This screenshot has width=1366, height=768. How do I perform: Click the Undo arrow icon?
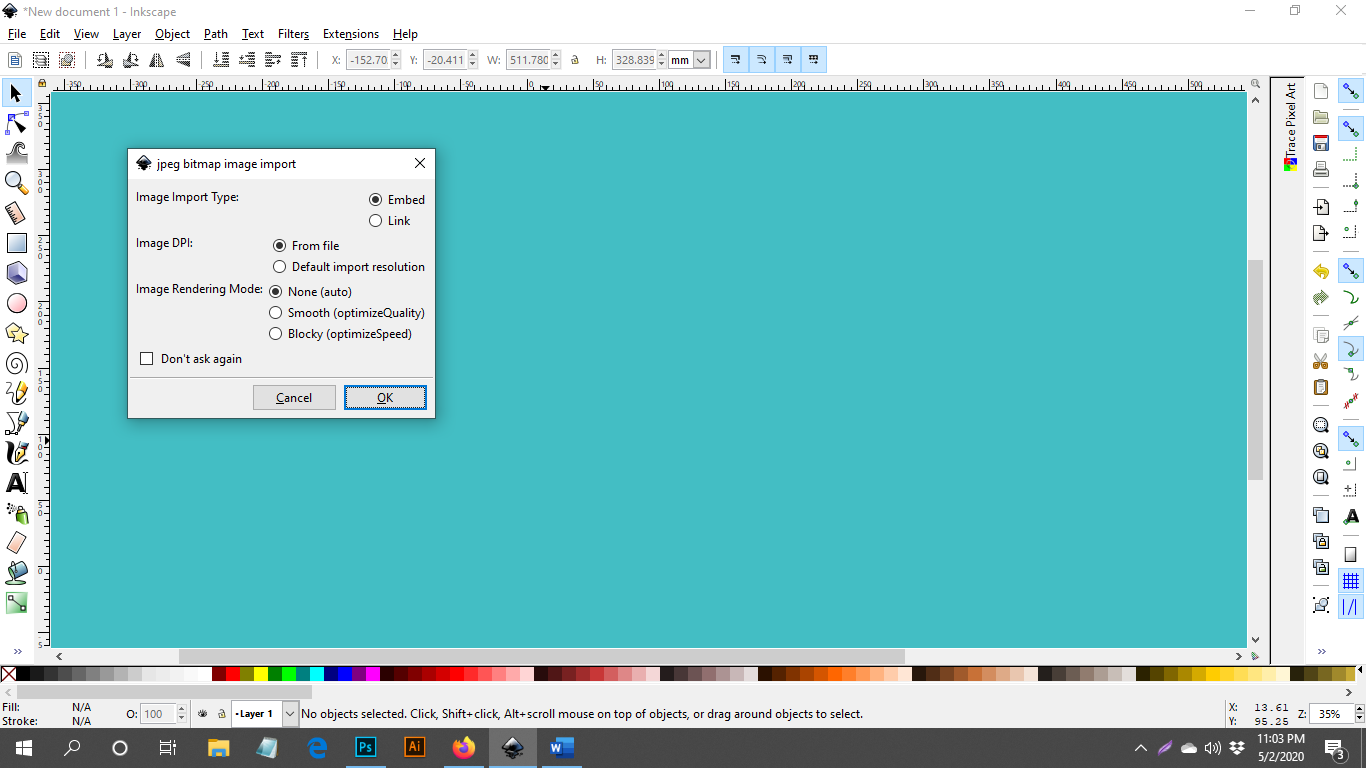(x=1321, y=272)
